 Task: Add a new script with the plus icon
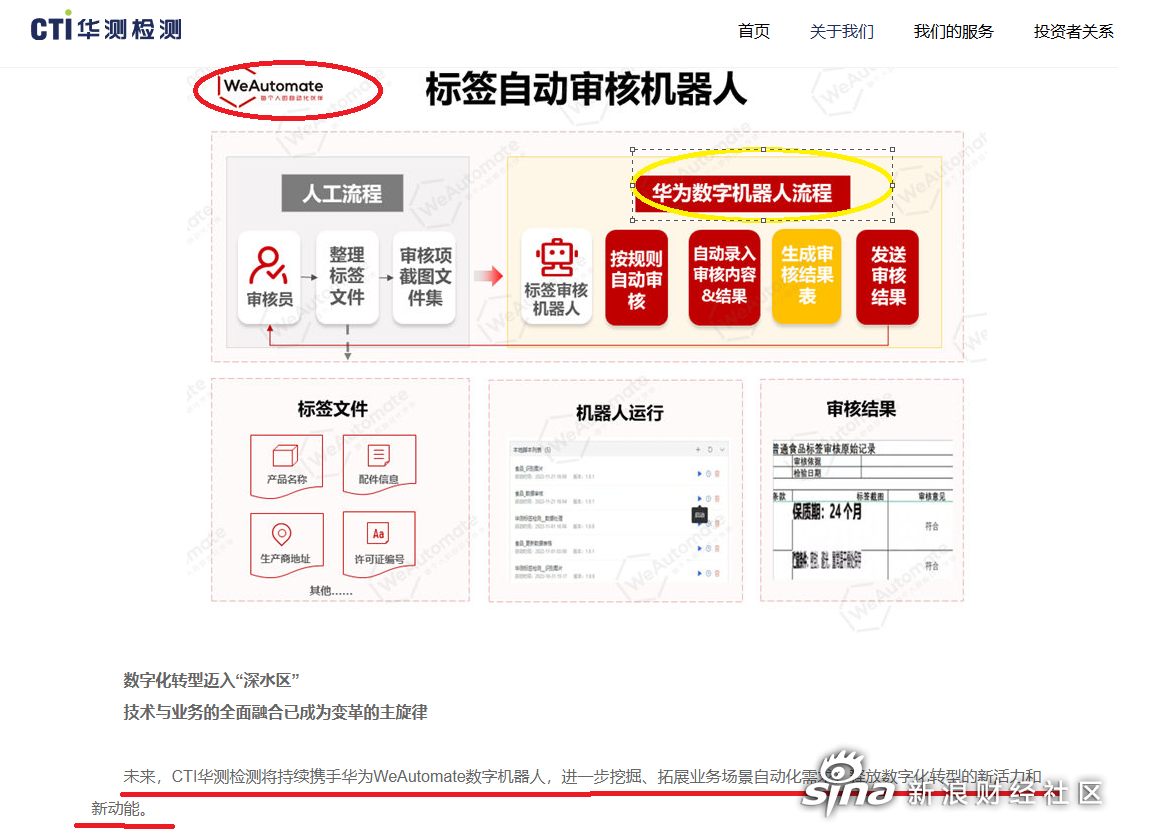[x=698, y=449]
